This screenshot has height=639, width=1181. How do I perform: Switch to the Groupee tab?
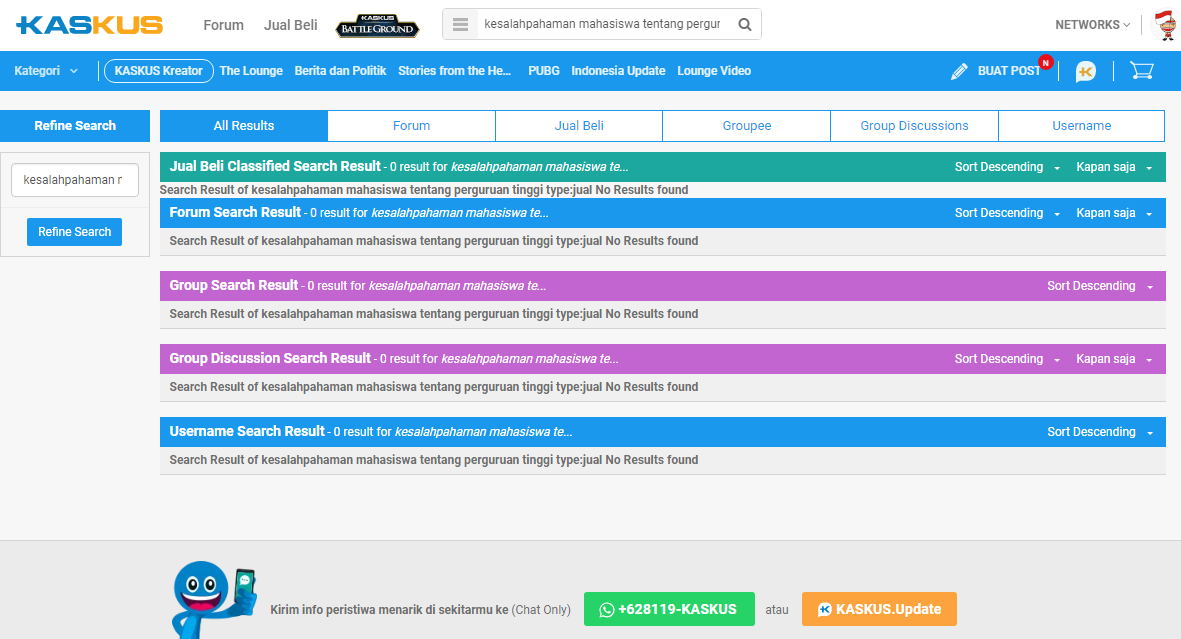(x=746, y=126)
